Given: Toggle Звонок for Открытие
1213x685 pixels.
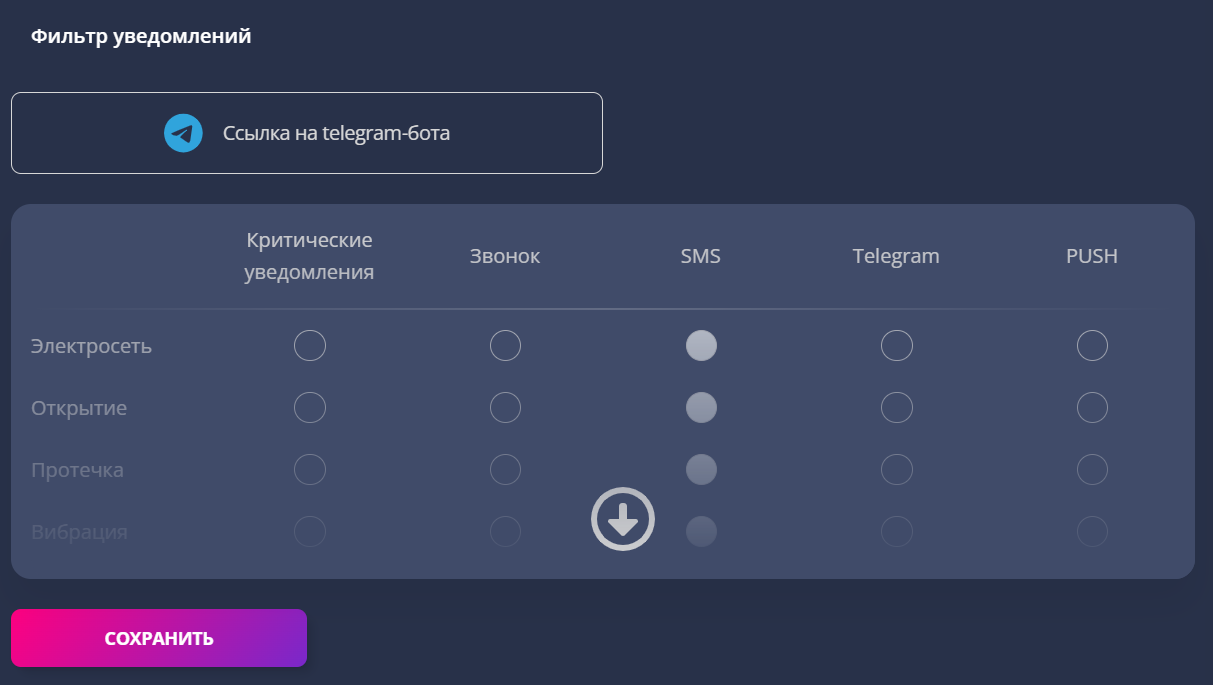Looking at the screenshot, I should coord(505,408).
